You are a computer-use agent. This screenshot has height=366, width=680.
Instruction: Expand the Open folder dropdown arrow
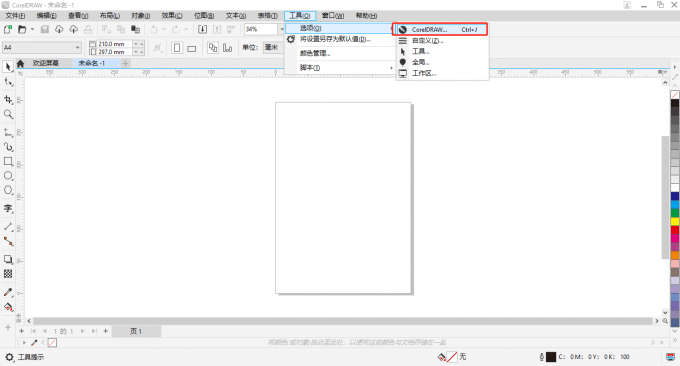[x=32, y=29]
